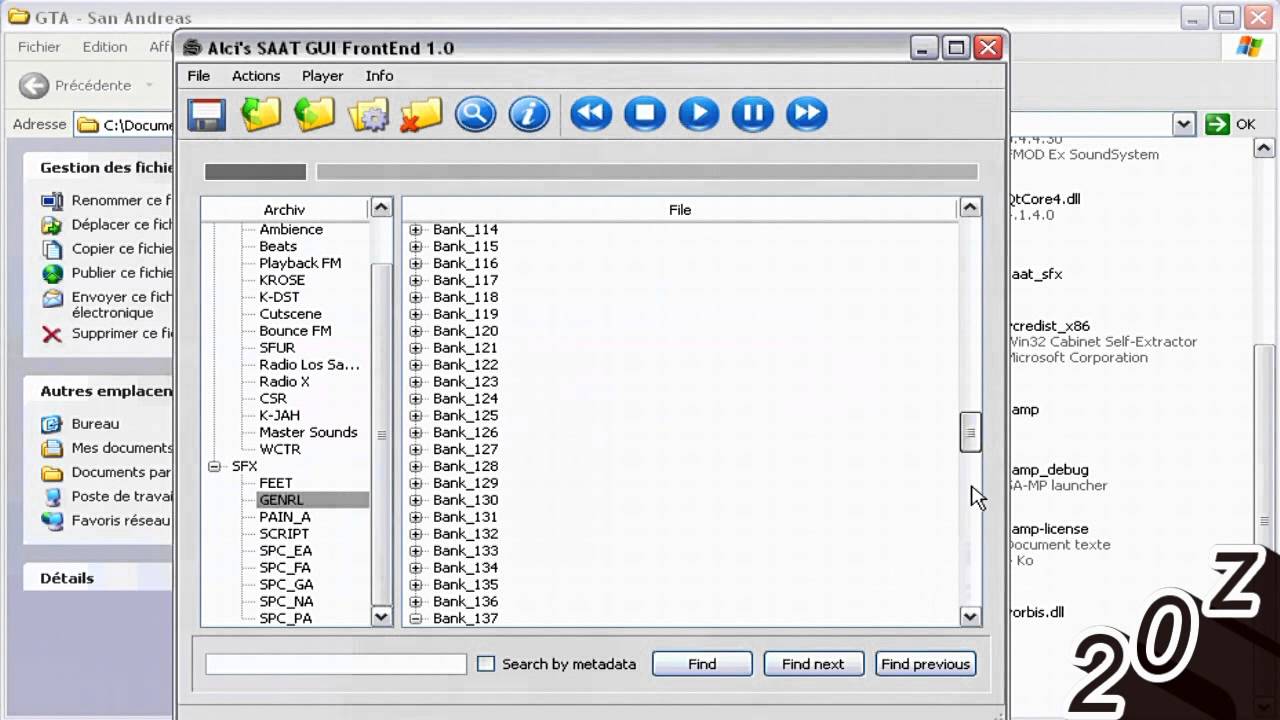The height and width of the screenshot is (720, 1280).
Task: Open the File menu in SAAT
Action: coord(199,76)
